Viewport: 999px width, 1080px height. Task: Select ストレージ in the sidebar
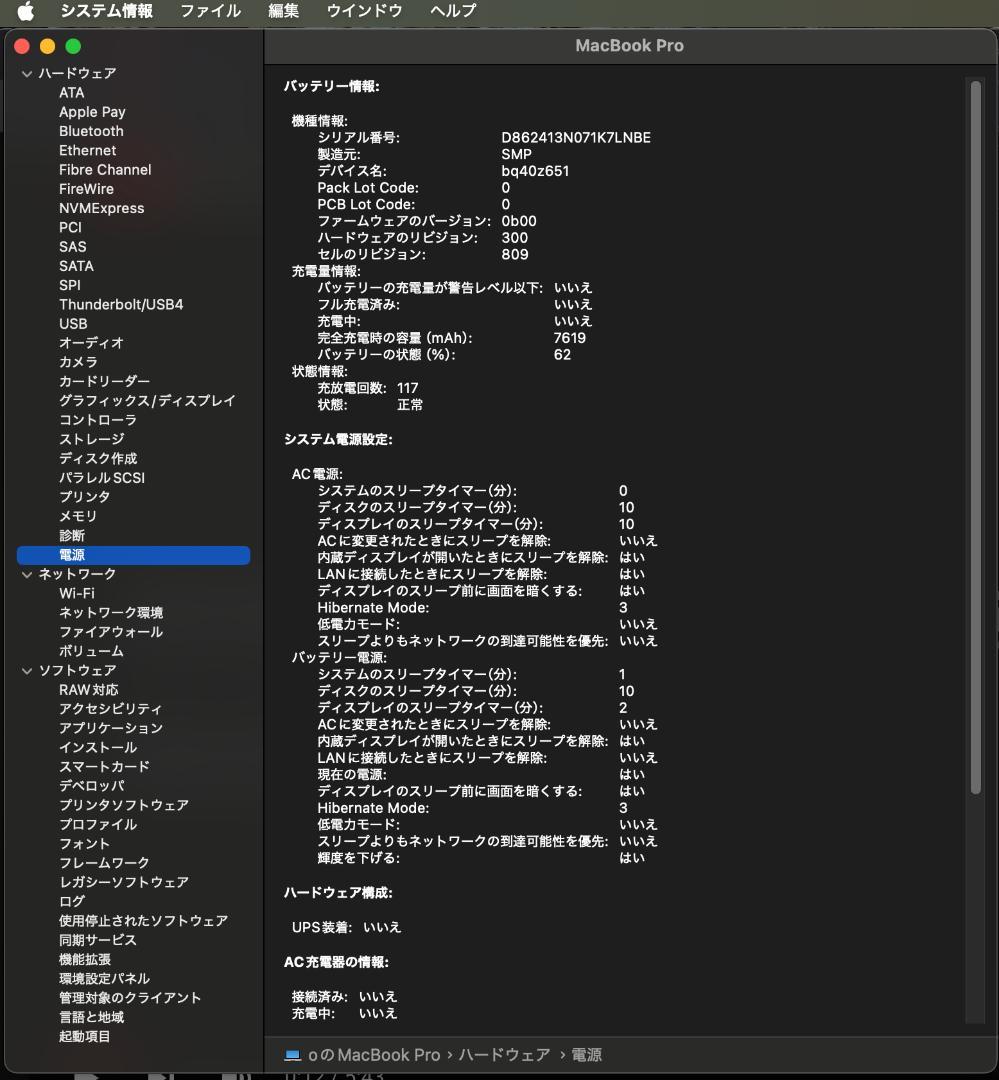click(92, 439)
